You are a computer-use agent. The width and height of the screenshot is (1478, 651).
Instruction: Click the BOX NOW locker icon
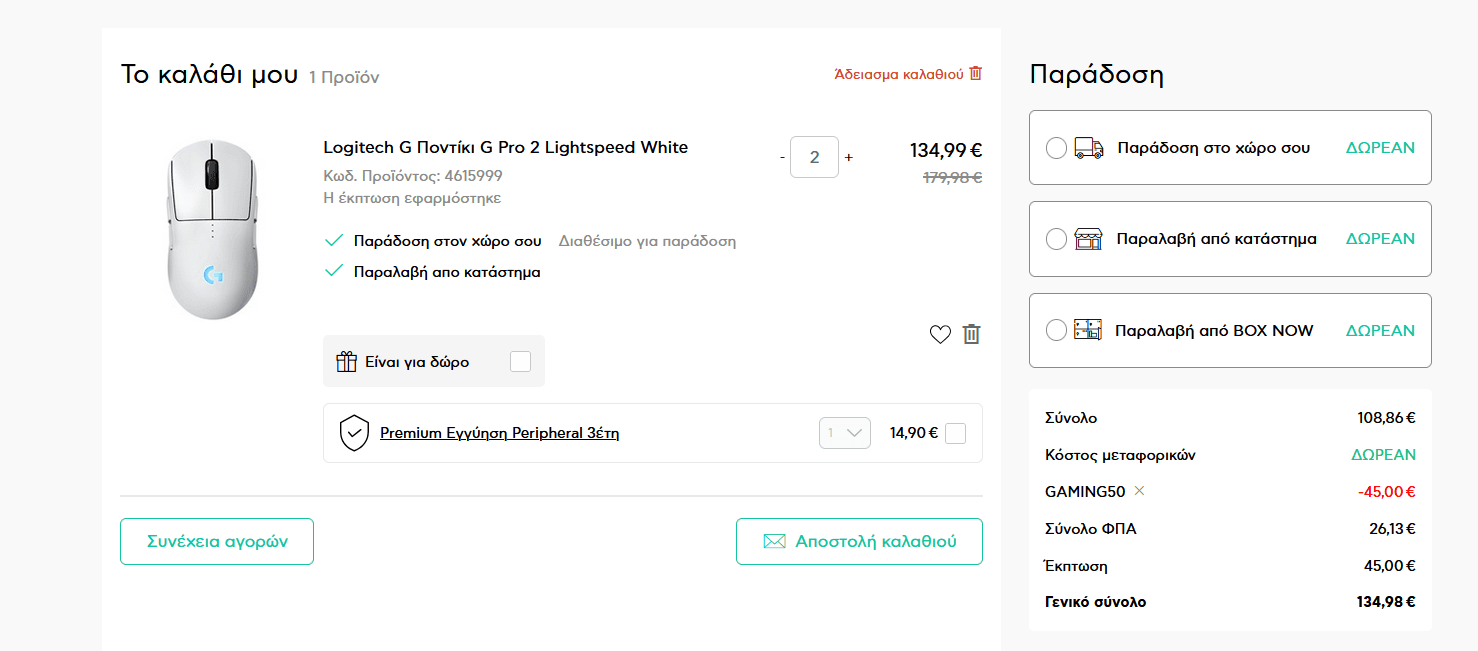[x=1087, y=330]
